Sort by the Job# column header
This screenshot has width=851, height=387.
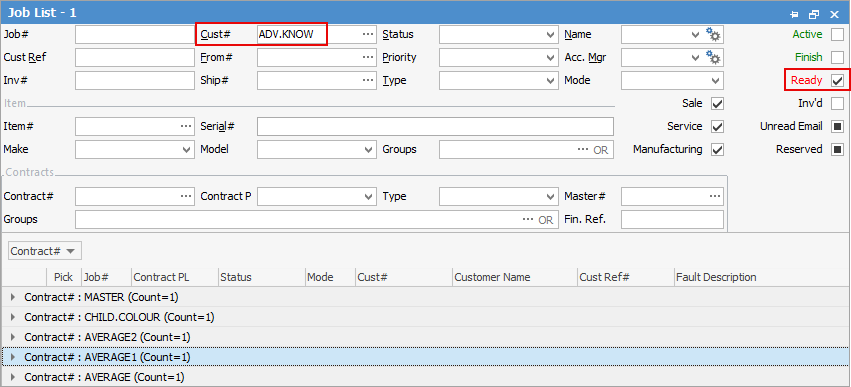(x=106, y=277)
